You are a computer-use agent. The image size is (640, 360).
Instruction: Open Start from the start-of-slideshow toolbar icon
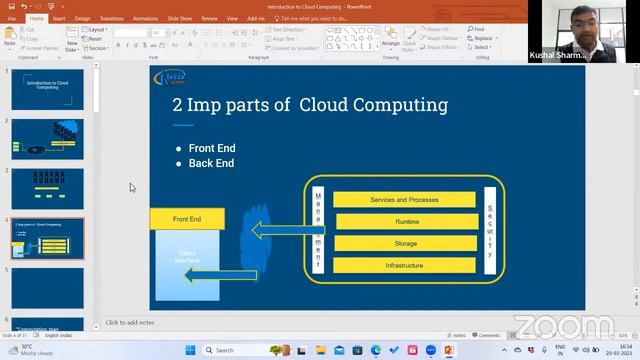click(x=51, y=6)
